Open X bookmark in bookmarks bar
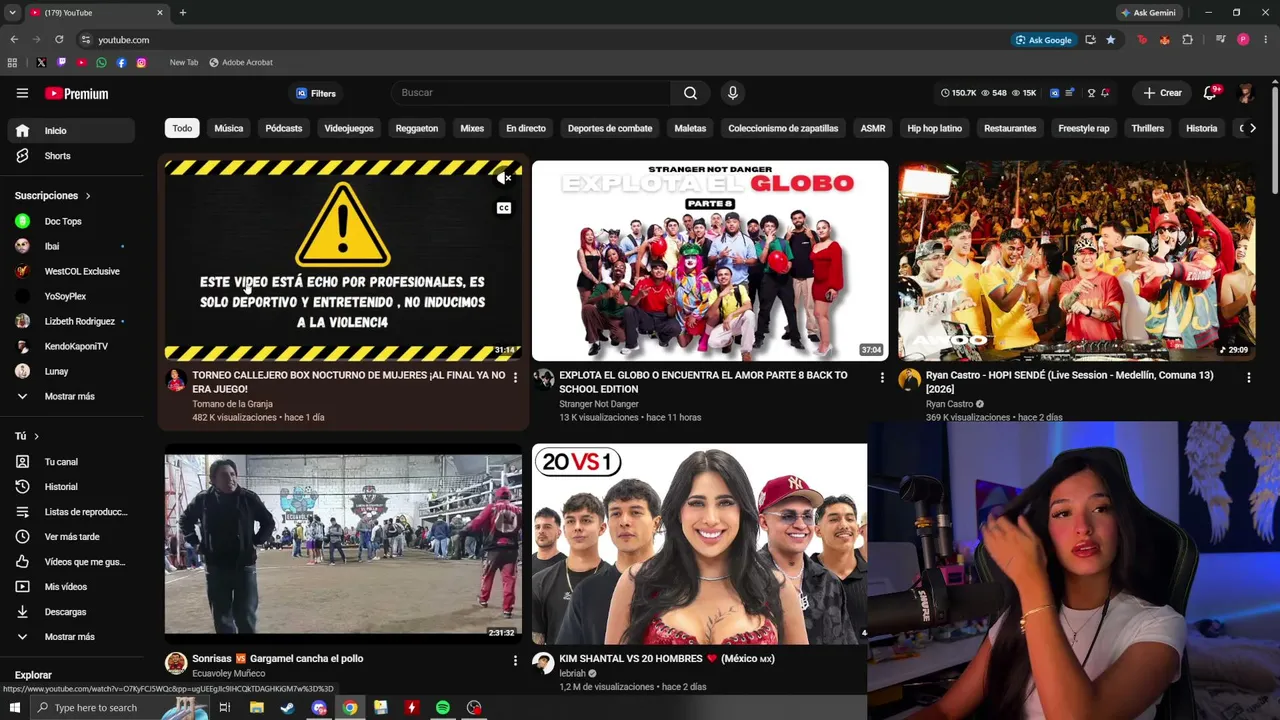 [x=41, y=62]
